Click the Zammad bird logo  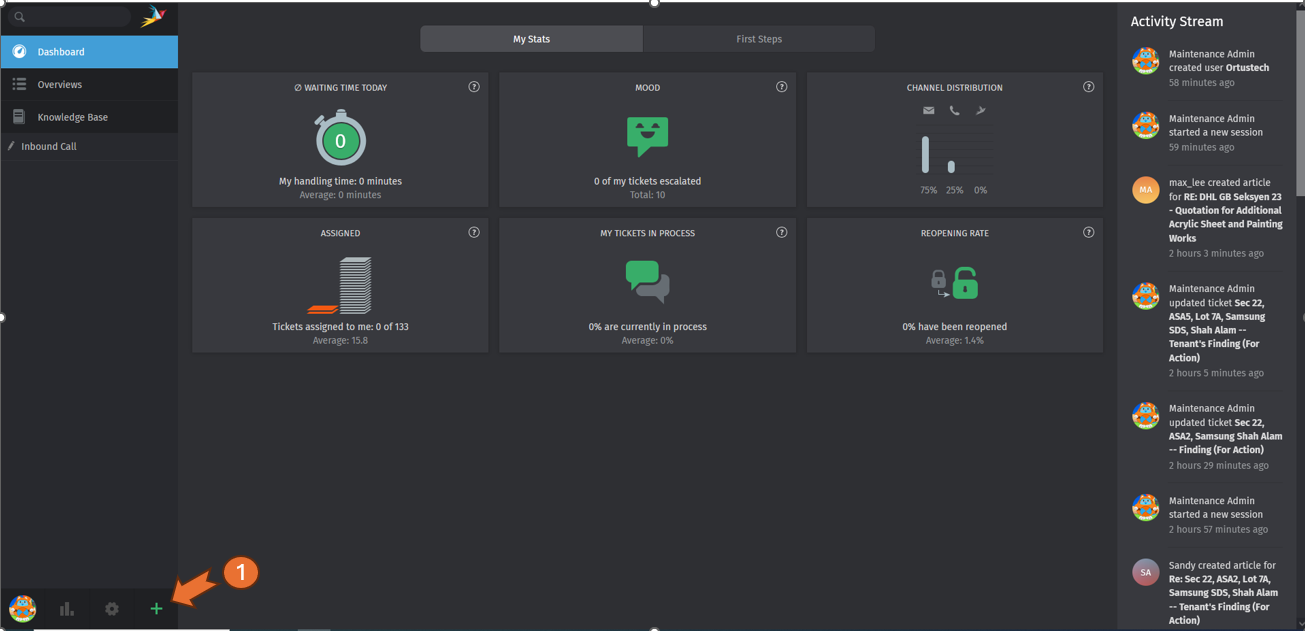point(153,17)
